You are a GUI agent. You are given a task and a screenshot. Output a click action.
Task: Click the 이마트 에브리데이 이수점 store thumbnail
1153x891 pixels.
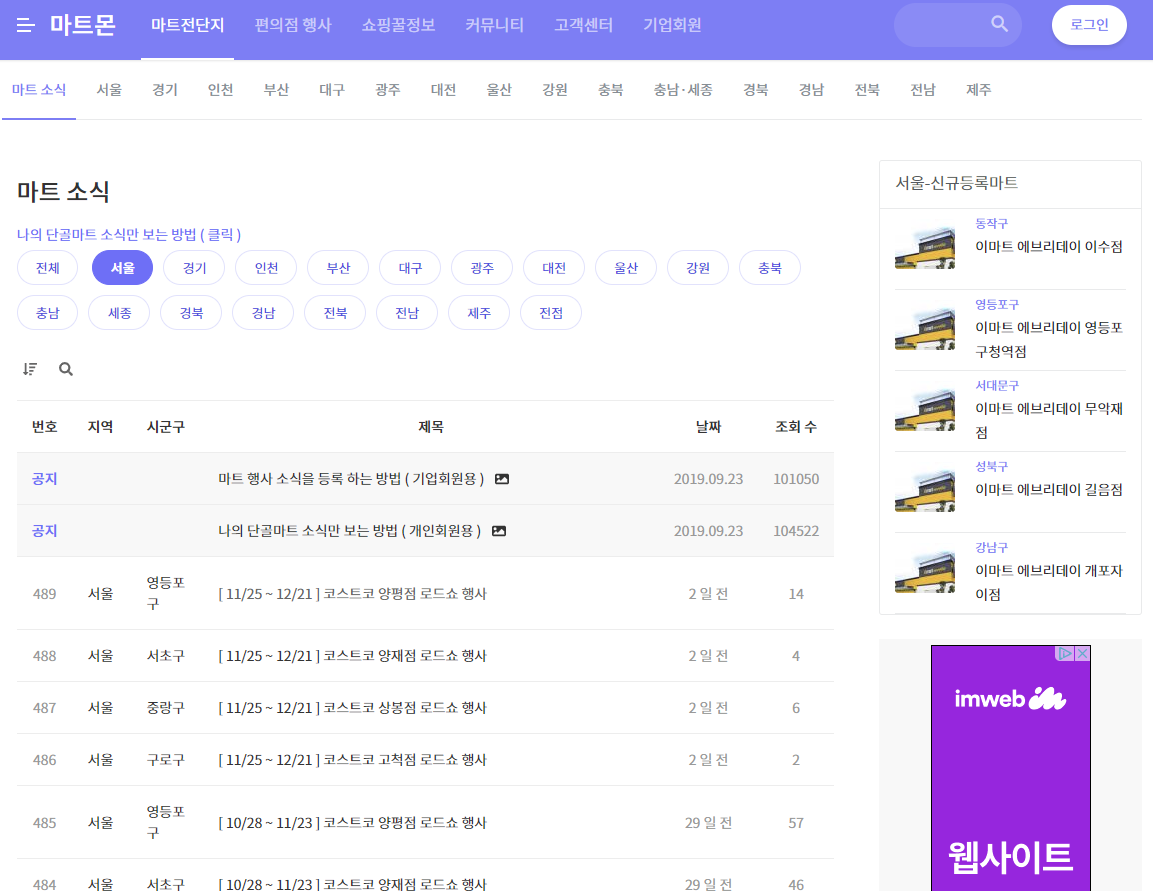tap(925, 248)
